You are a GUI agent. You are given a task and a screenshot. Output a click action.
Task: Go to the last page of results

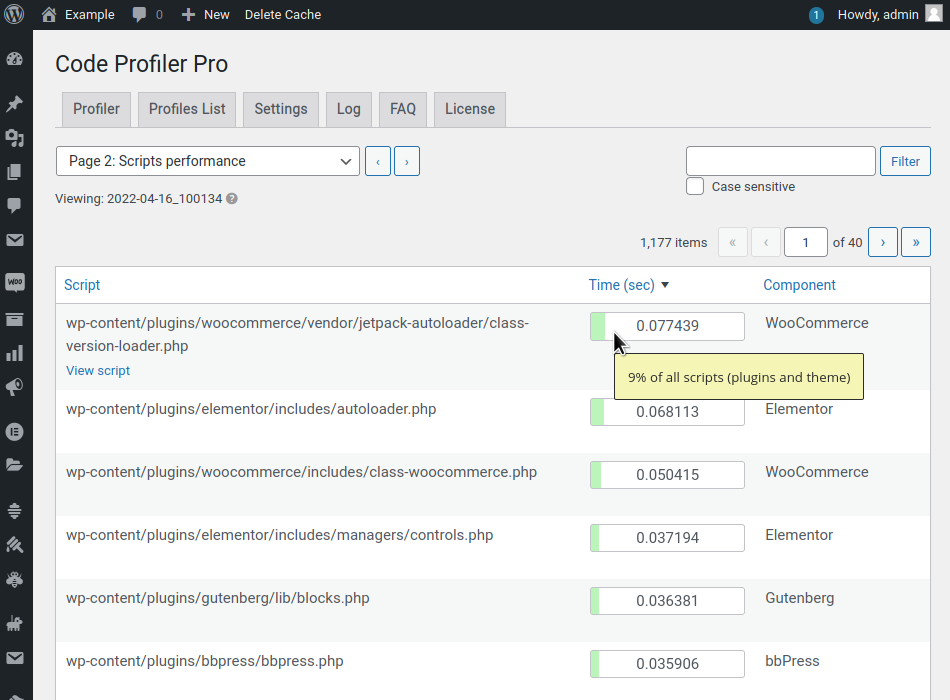(915, 242)
